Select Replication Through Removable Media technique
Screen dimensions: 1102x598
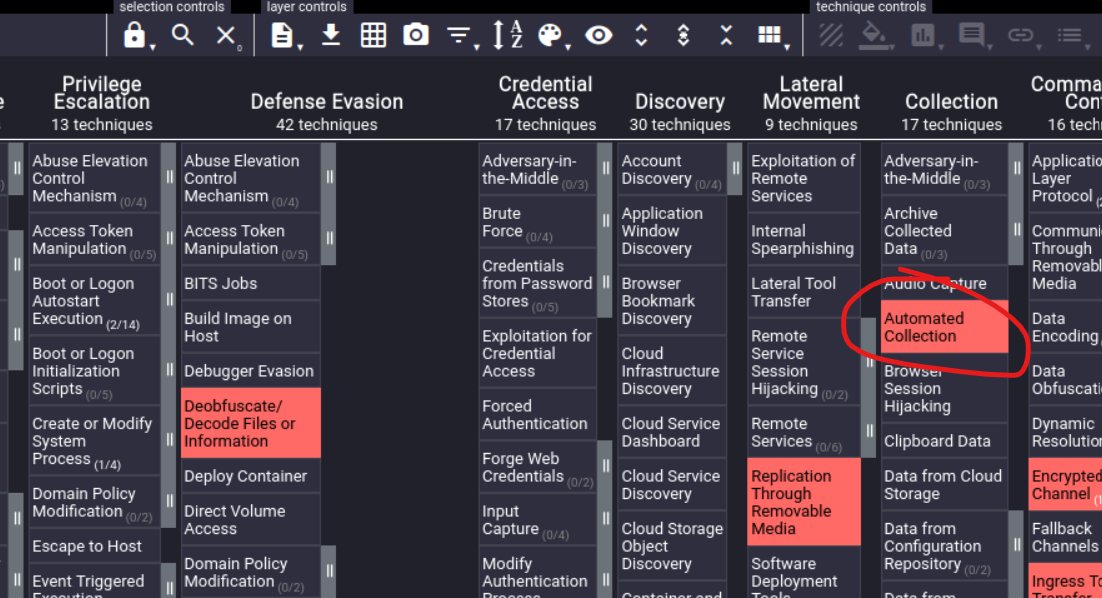click(x=804, y=502)
